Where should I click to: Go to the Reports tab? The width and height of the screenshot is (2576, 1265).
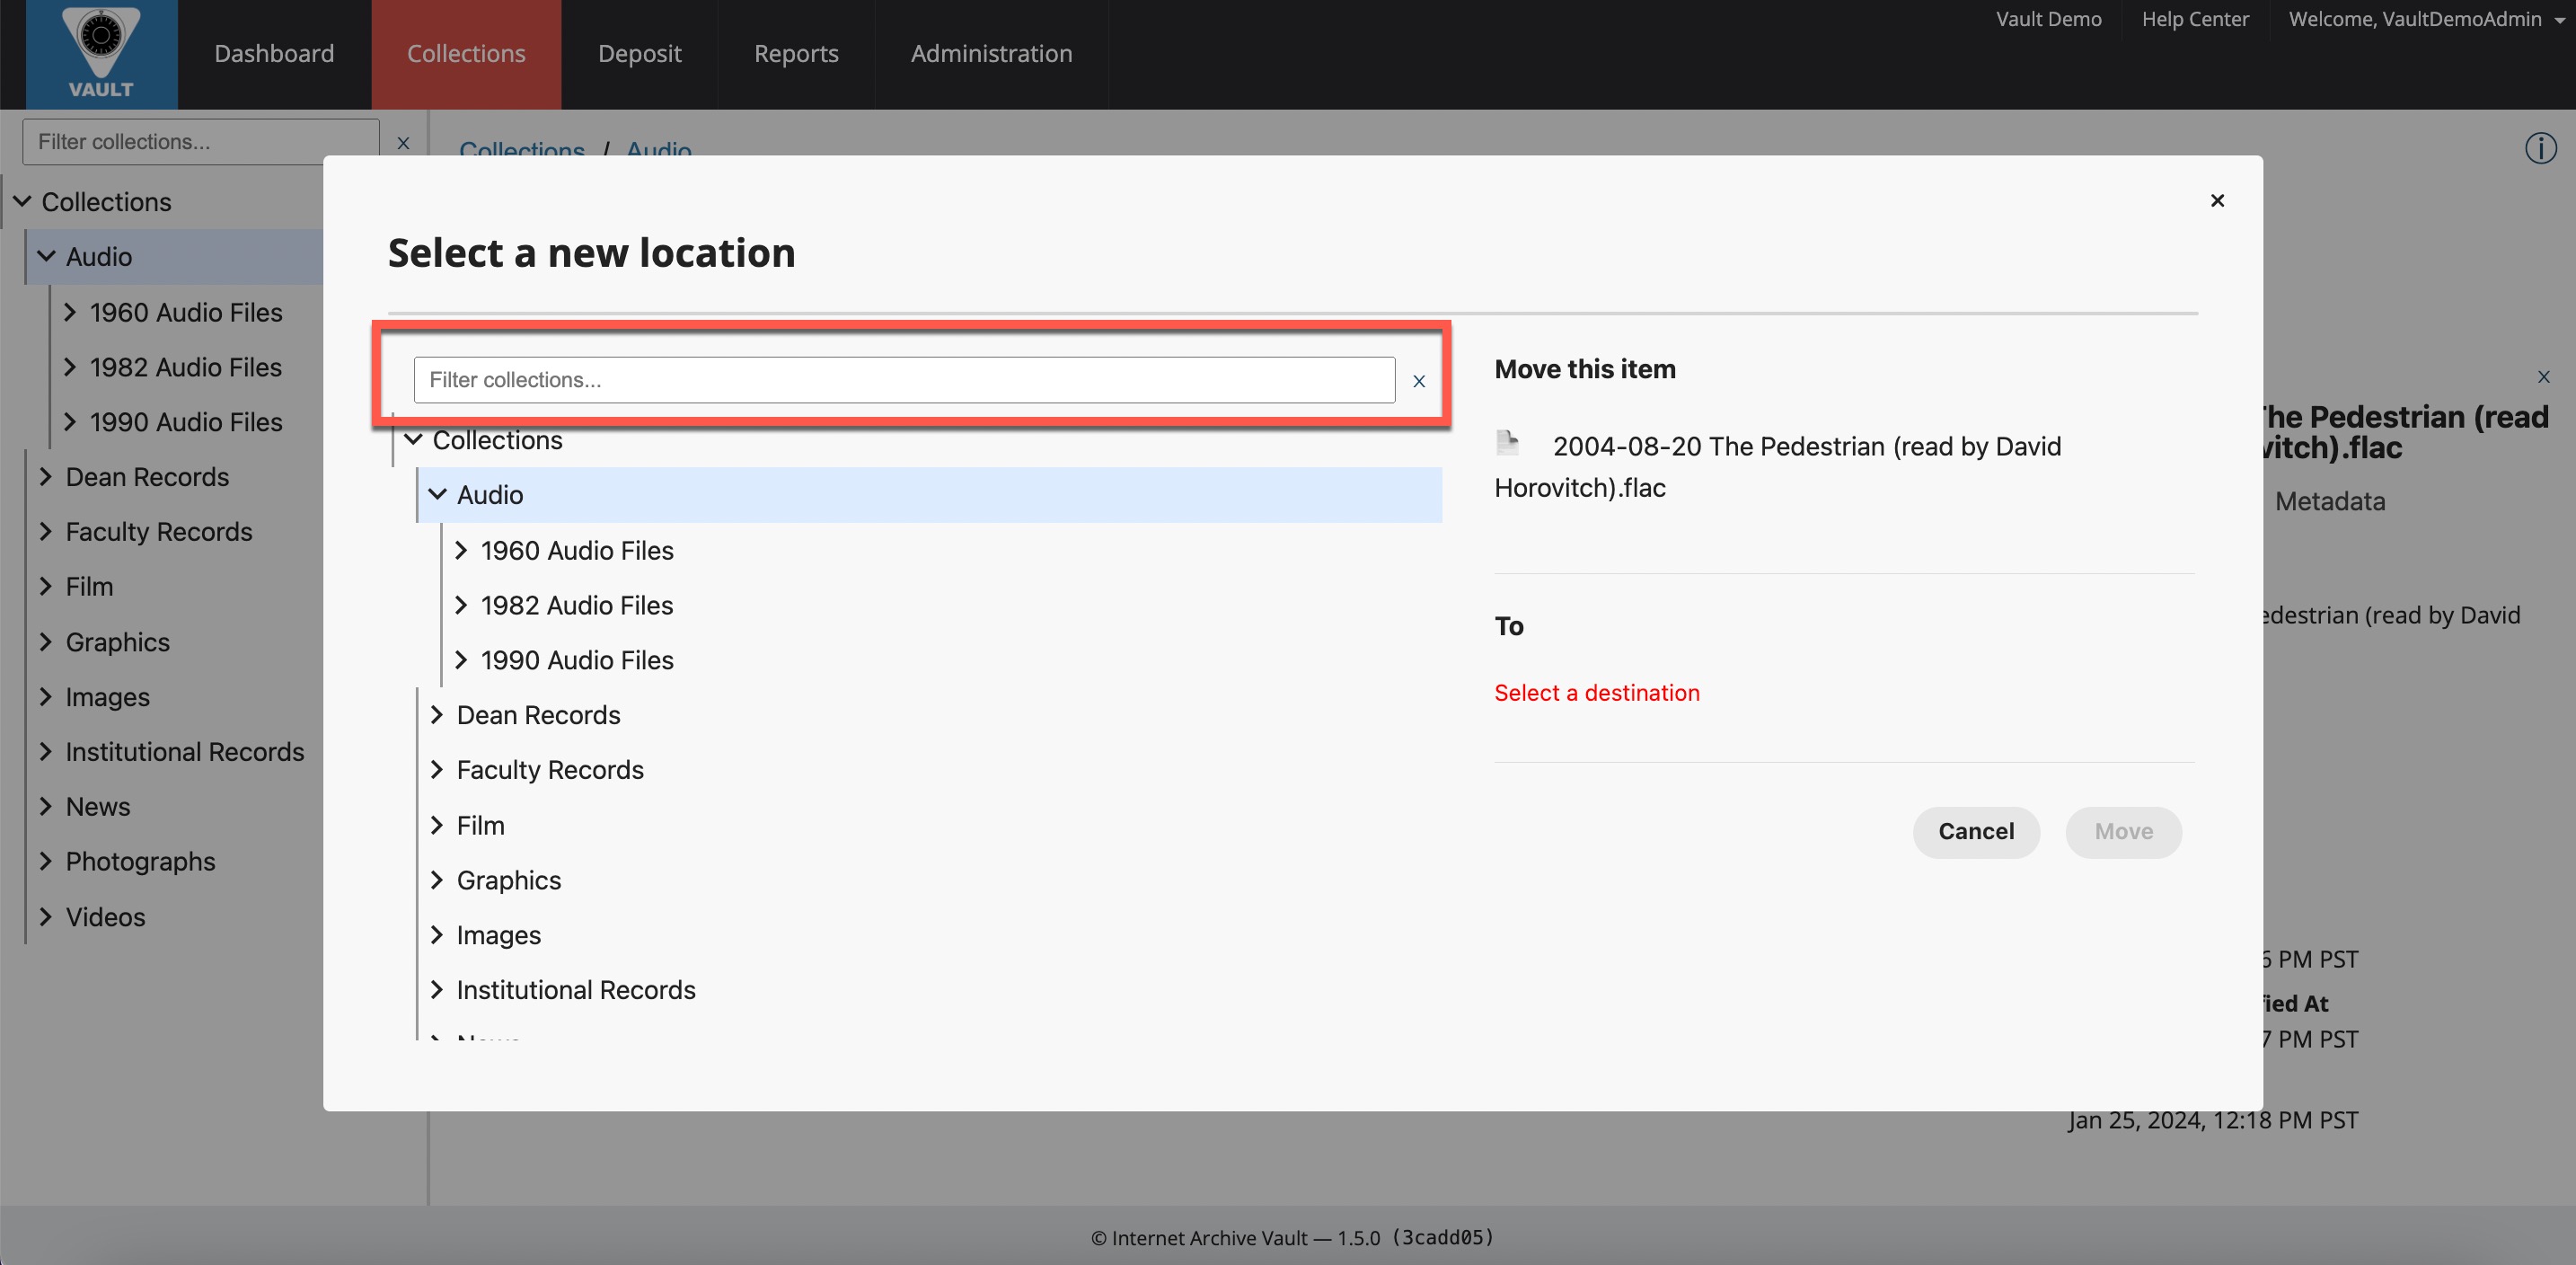[796, 54]
